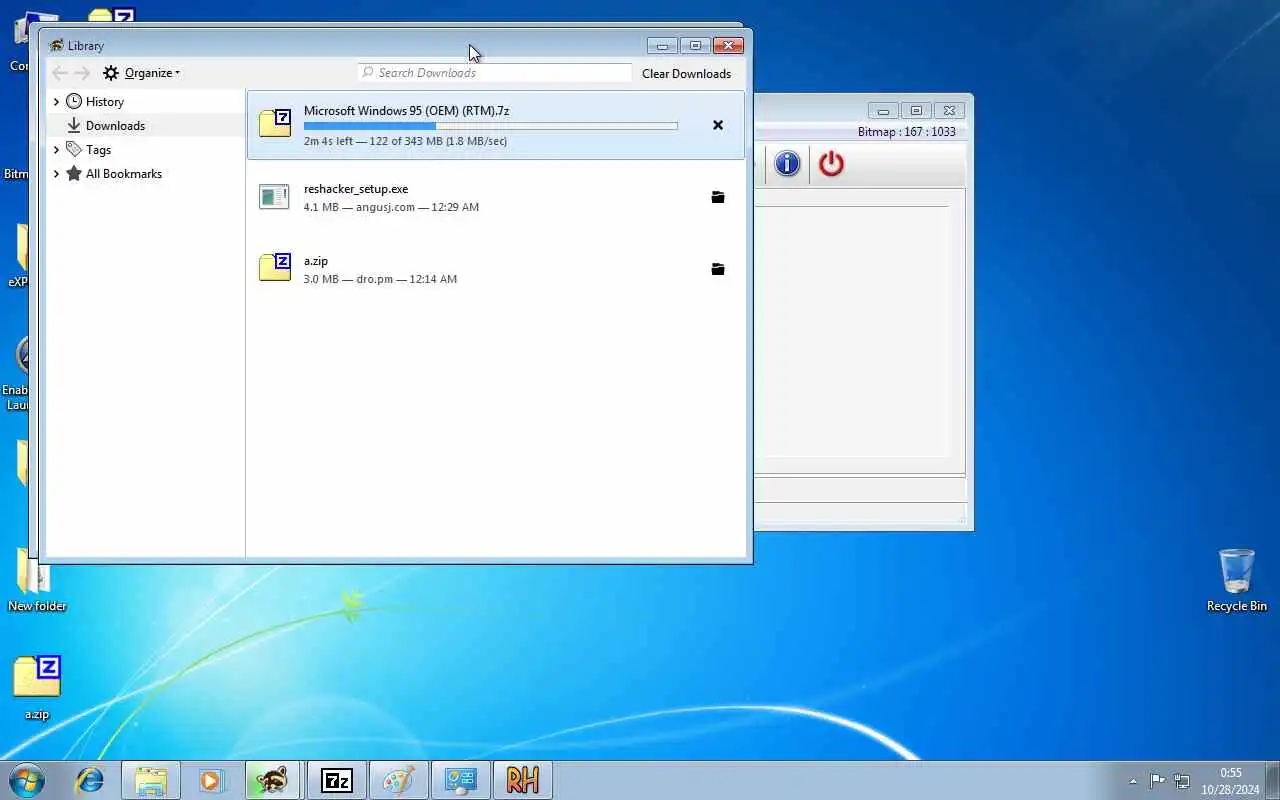Viewport: 1280px width, 800px height.
Task: Click the reshacker_setup.exe file icon
Action: [x=274, y=197]
